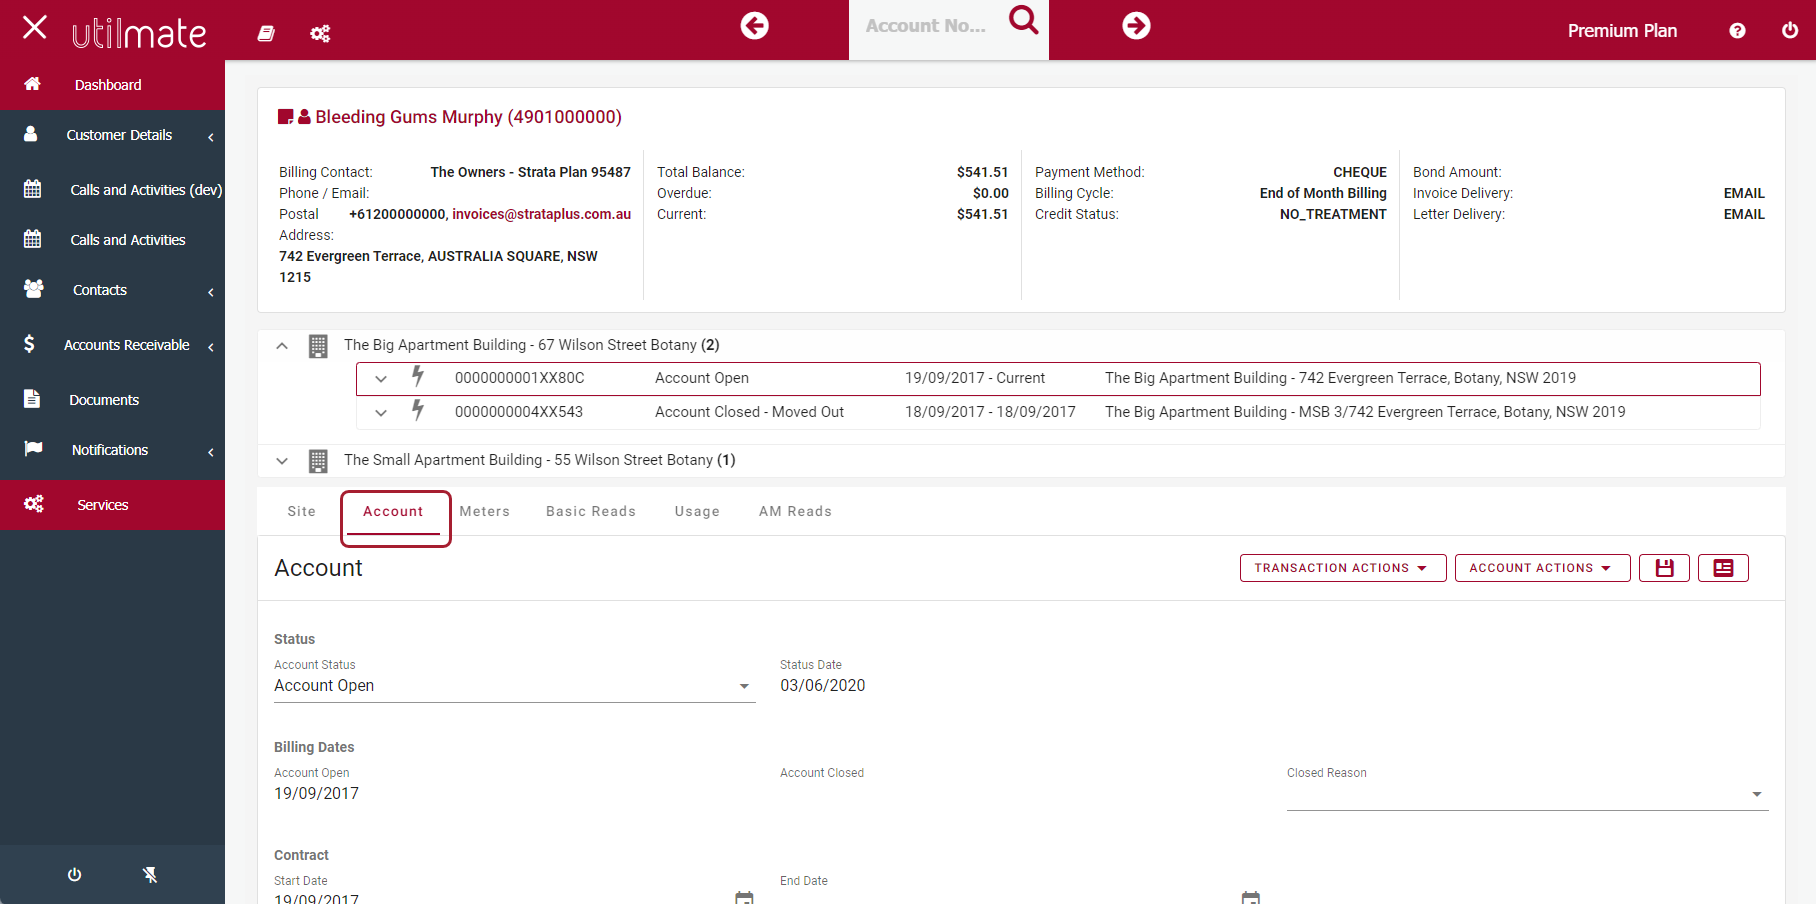Screen dimensions: 1816x904
Task: Click the Account Closed date field
Action: (x=1021, y=794)
